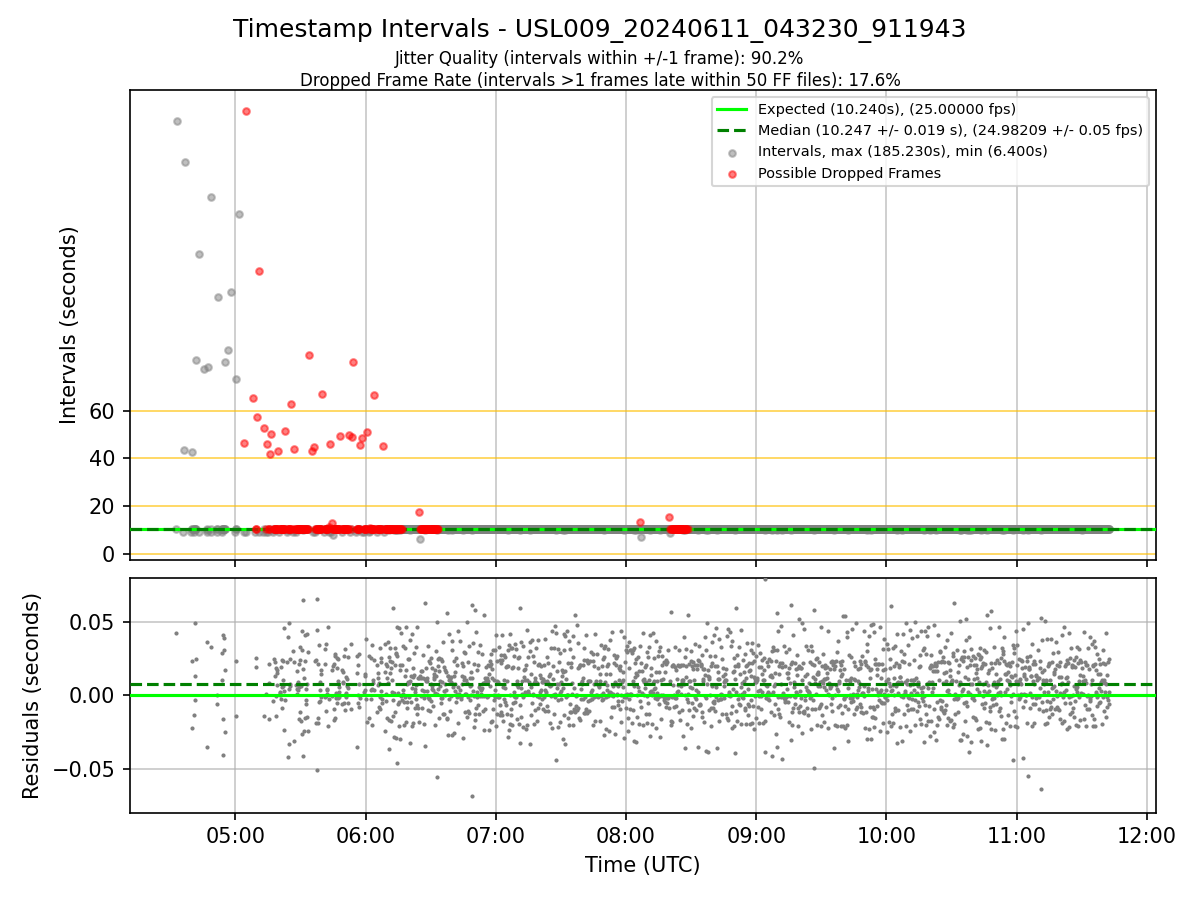The width and height of the screenshot is (1200, 900).
Task: Click legend entry 'Intervals, max (185.230s), min (6.400s)'
Action: click(903, 151)
